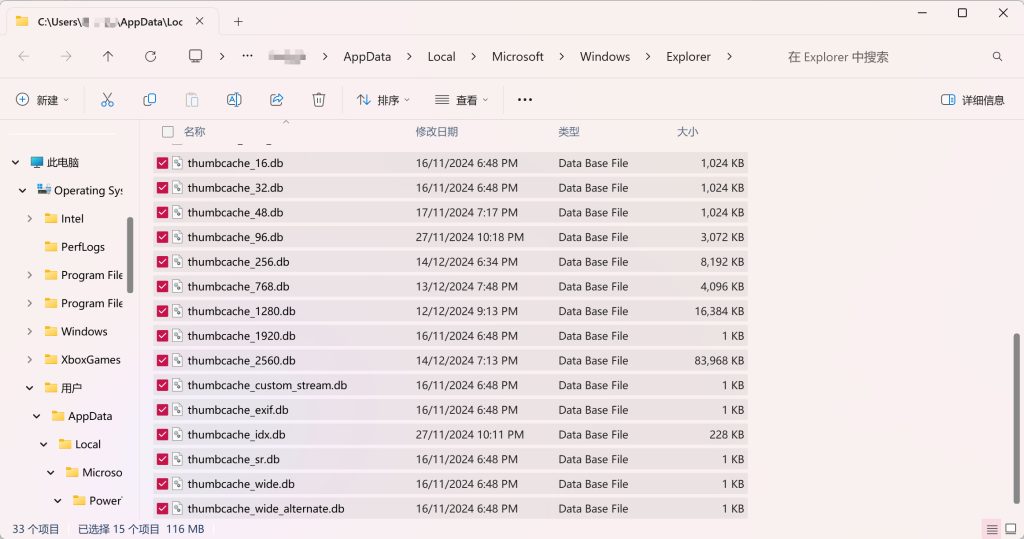The image size is (1024, 539).
Task: Click the monitor icon in address bar
Action: tap(195, 56)
